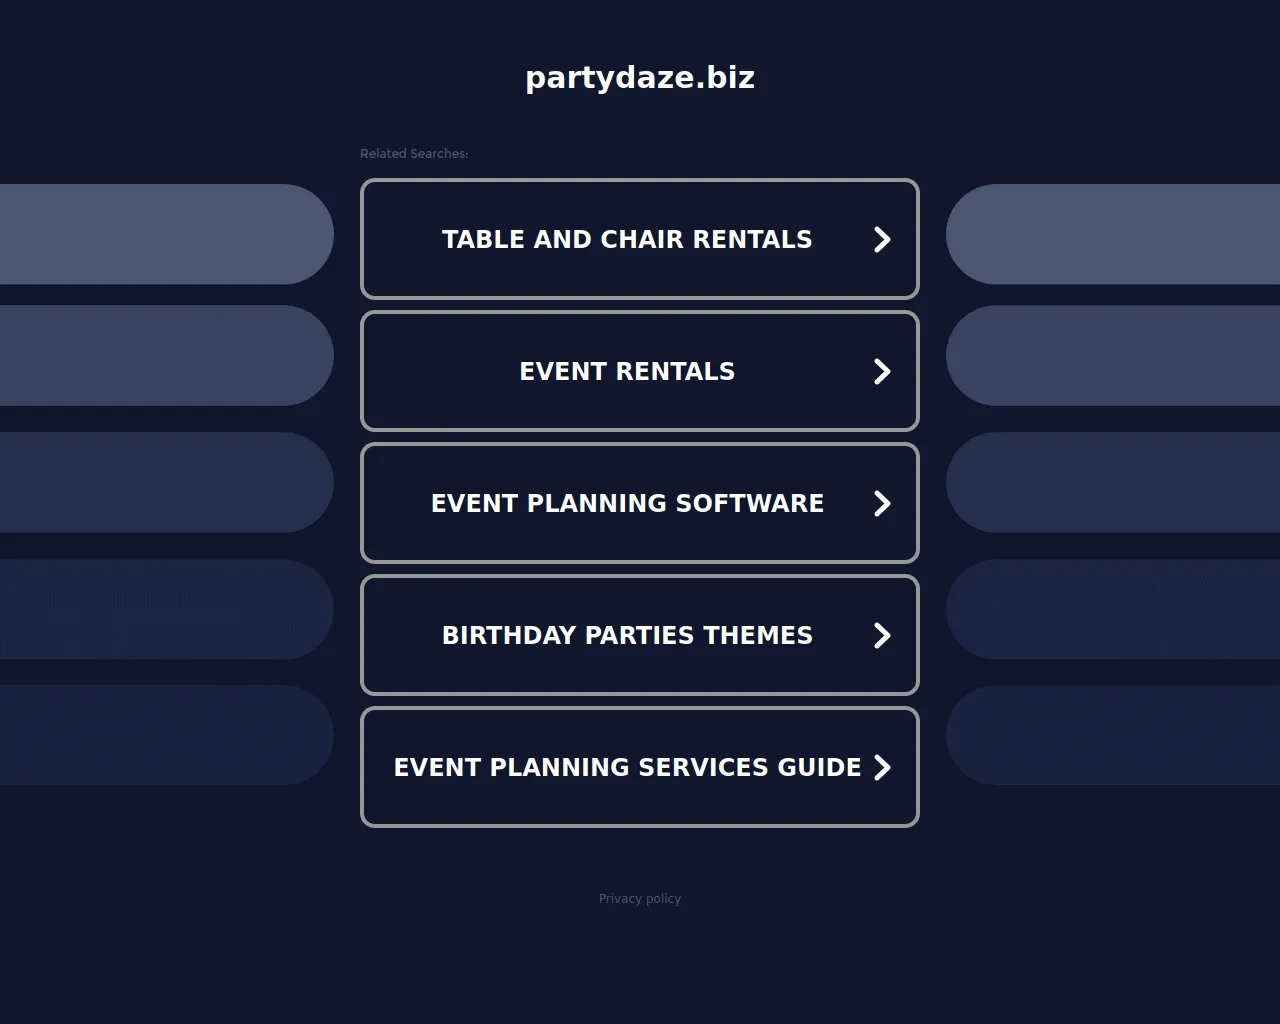Click the second left-side decorative bar
This screenshot has height=1024, width=1280.
160,355
